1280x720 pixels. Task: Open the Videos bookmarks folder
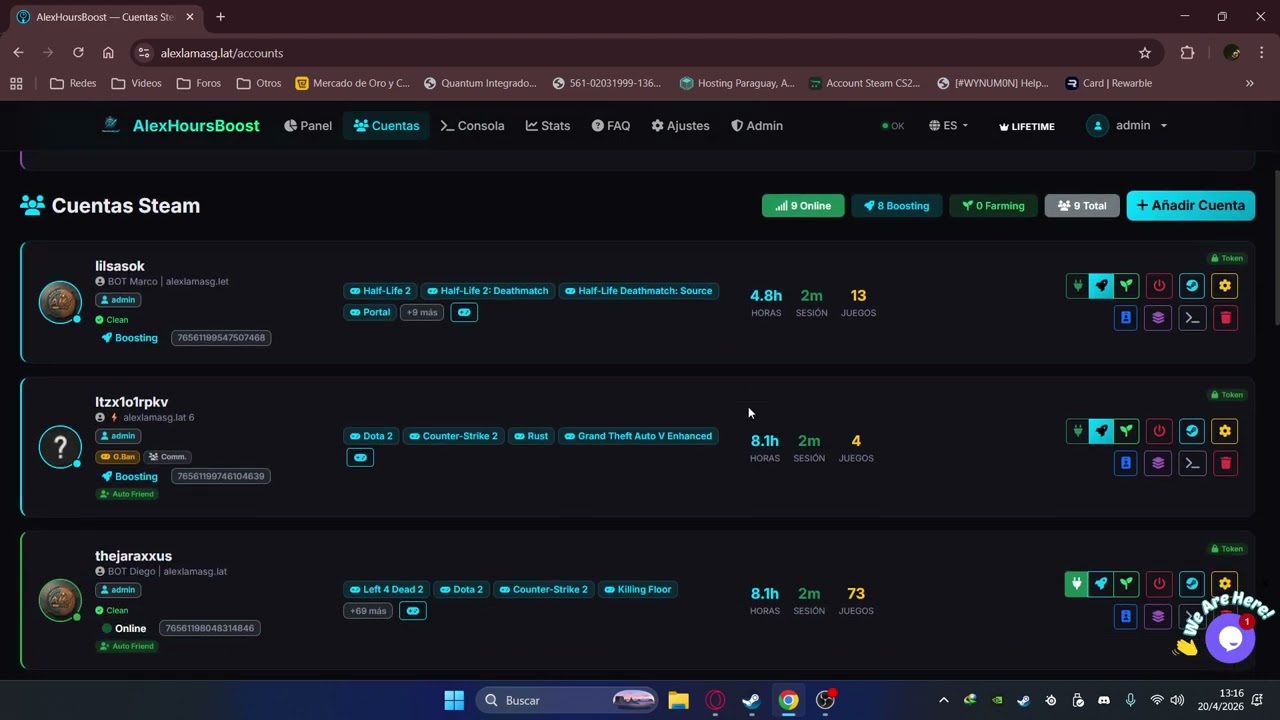136,83
